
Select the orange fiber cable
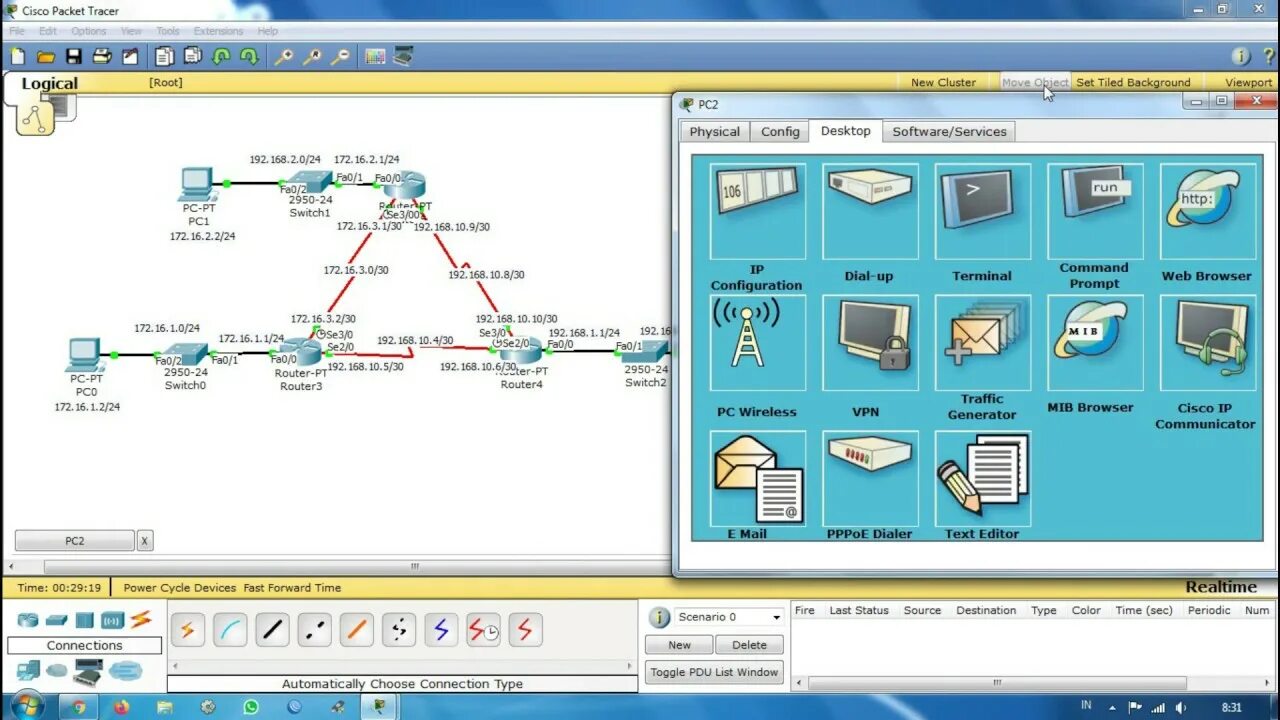(x=356, y=630)
